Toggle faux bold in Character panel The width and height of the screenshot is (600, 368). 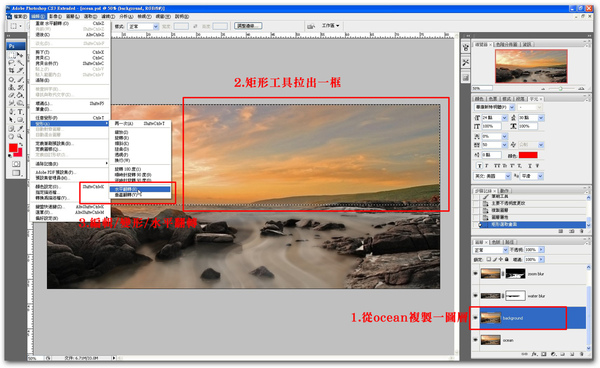479,166
